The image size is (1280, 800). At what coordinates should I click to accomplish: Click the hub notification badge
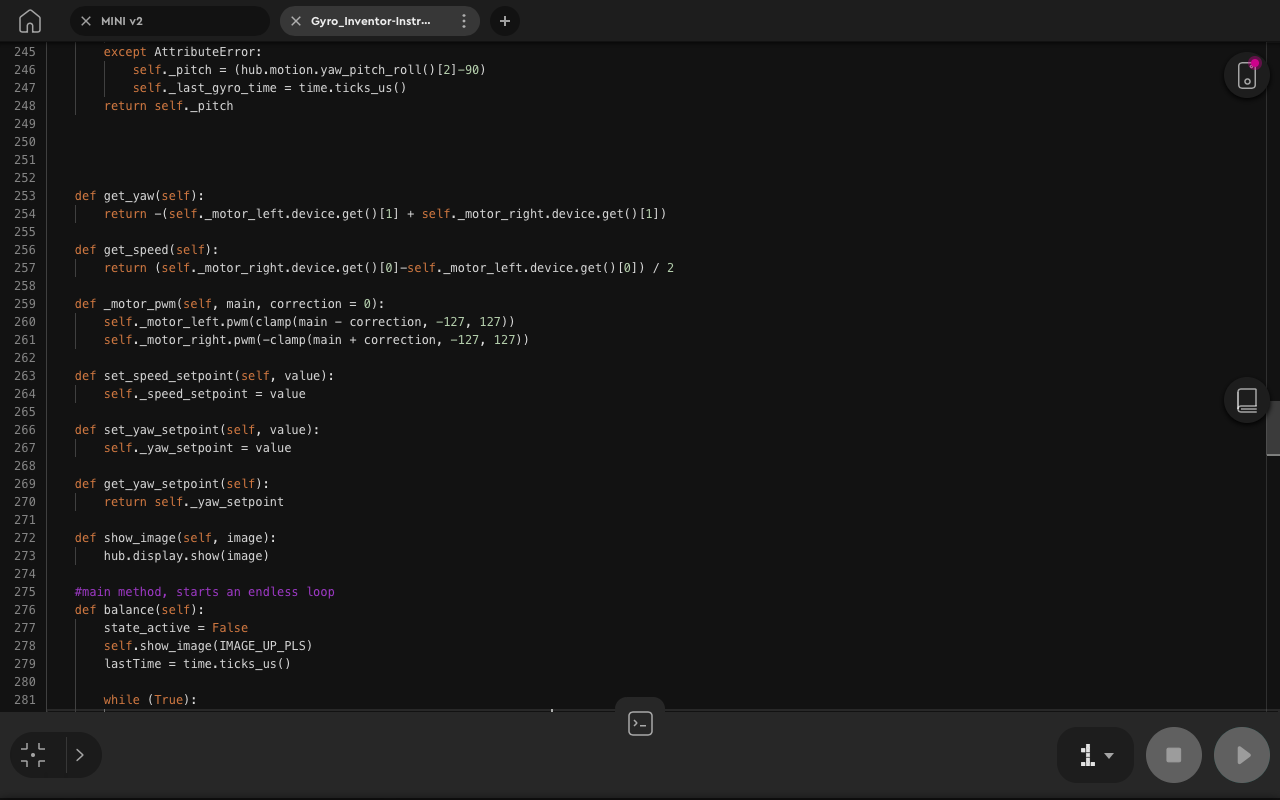tap(1255, 62)
